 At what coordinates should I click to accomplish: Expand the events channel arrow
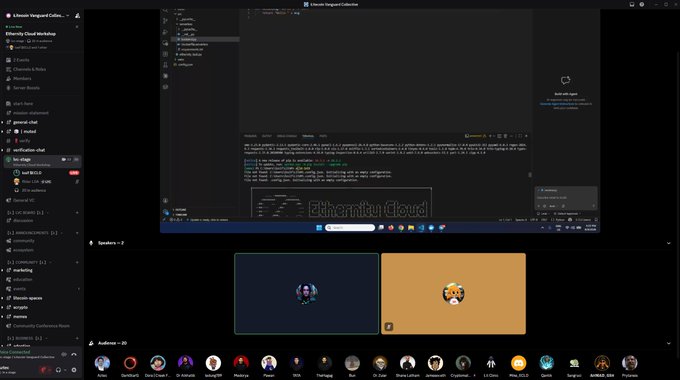click(78, 289)
